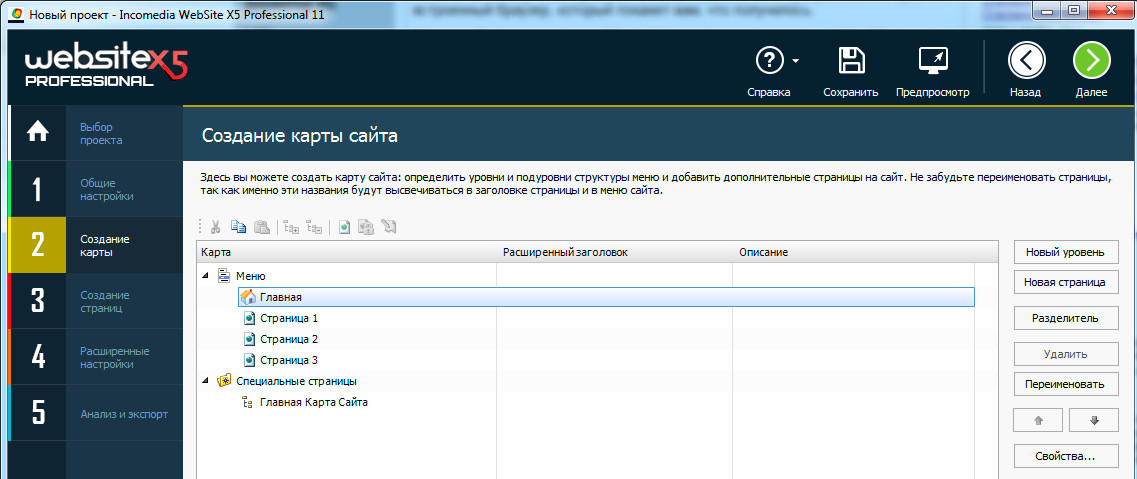Open the Свойства... properties button
This screenshot has height=479, width=1137.
coord(1064,456)
